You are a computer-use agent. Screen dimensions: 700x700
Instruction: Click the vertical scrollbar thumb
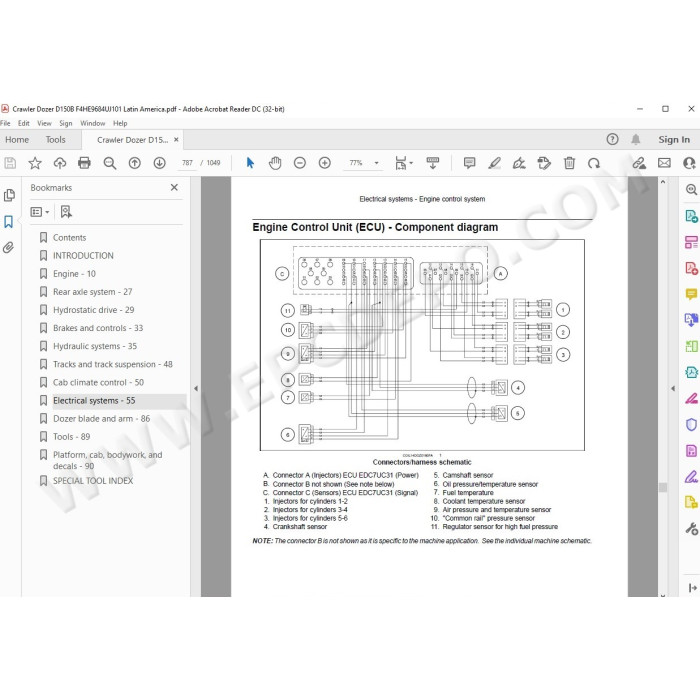662,488
